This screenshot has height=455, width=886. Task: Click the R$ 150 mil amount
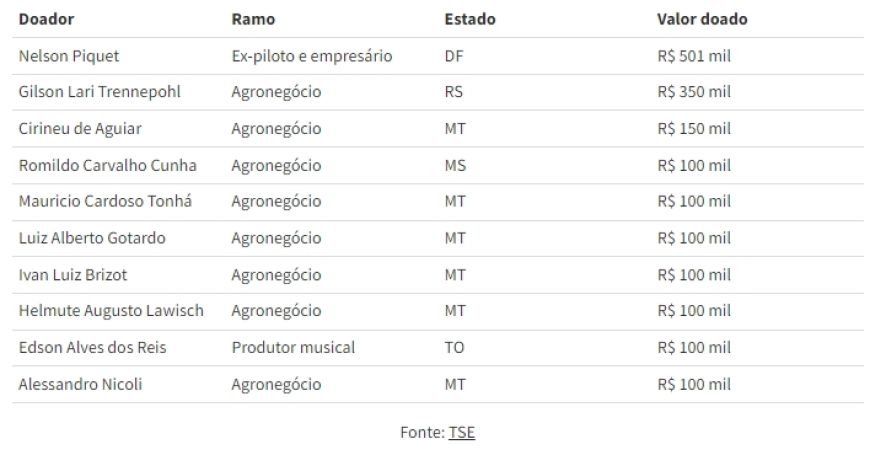694,129
